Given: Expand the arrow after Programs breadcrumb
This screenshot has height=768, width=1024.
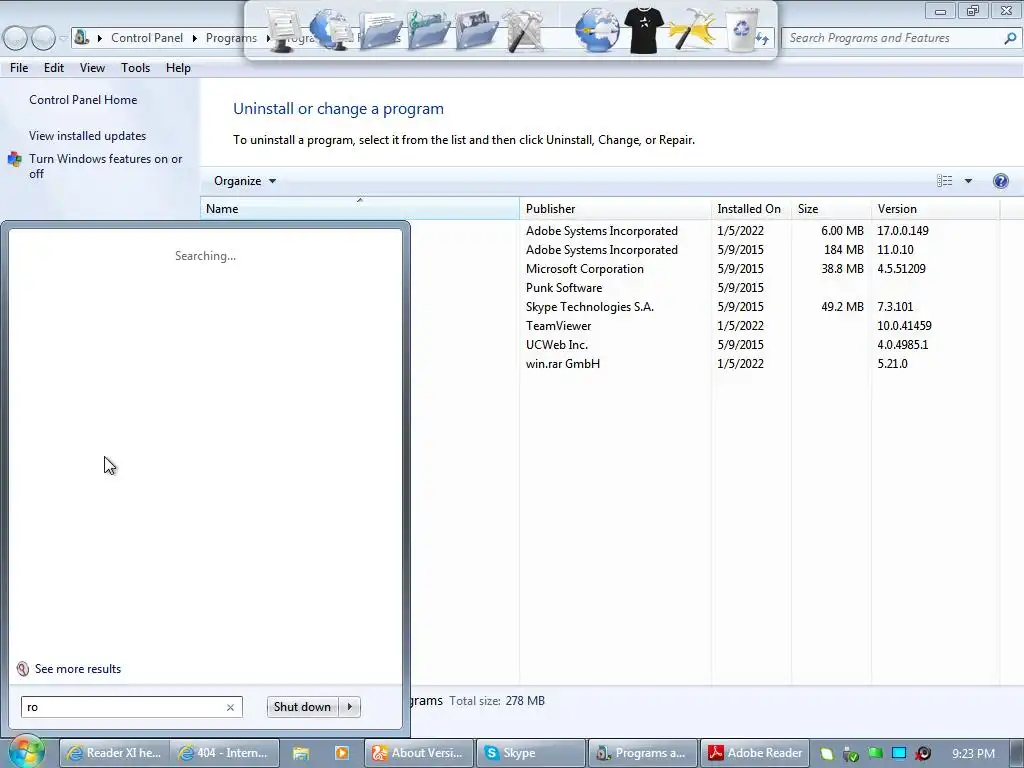Looking at the screenshot, I should coord(268,38).
